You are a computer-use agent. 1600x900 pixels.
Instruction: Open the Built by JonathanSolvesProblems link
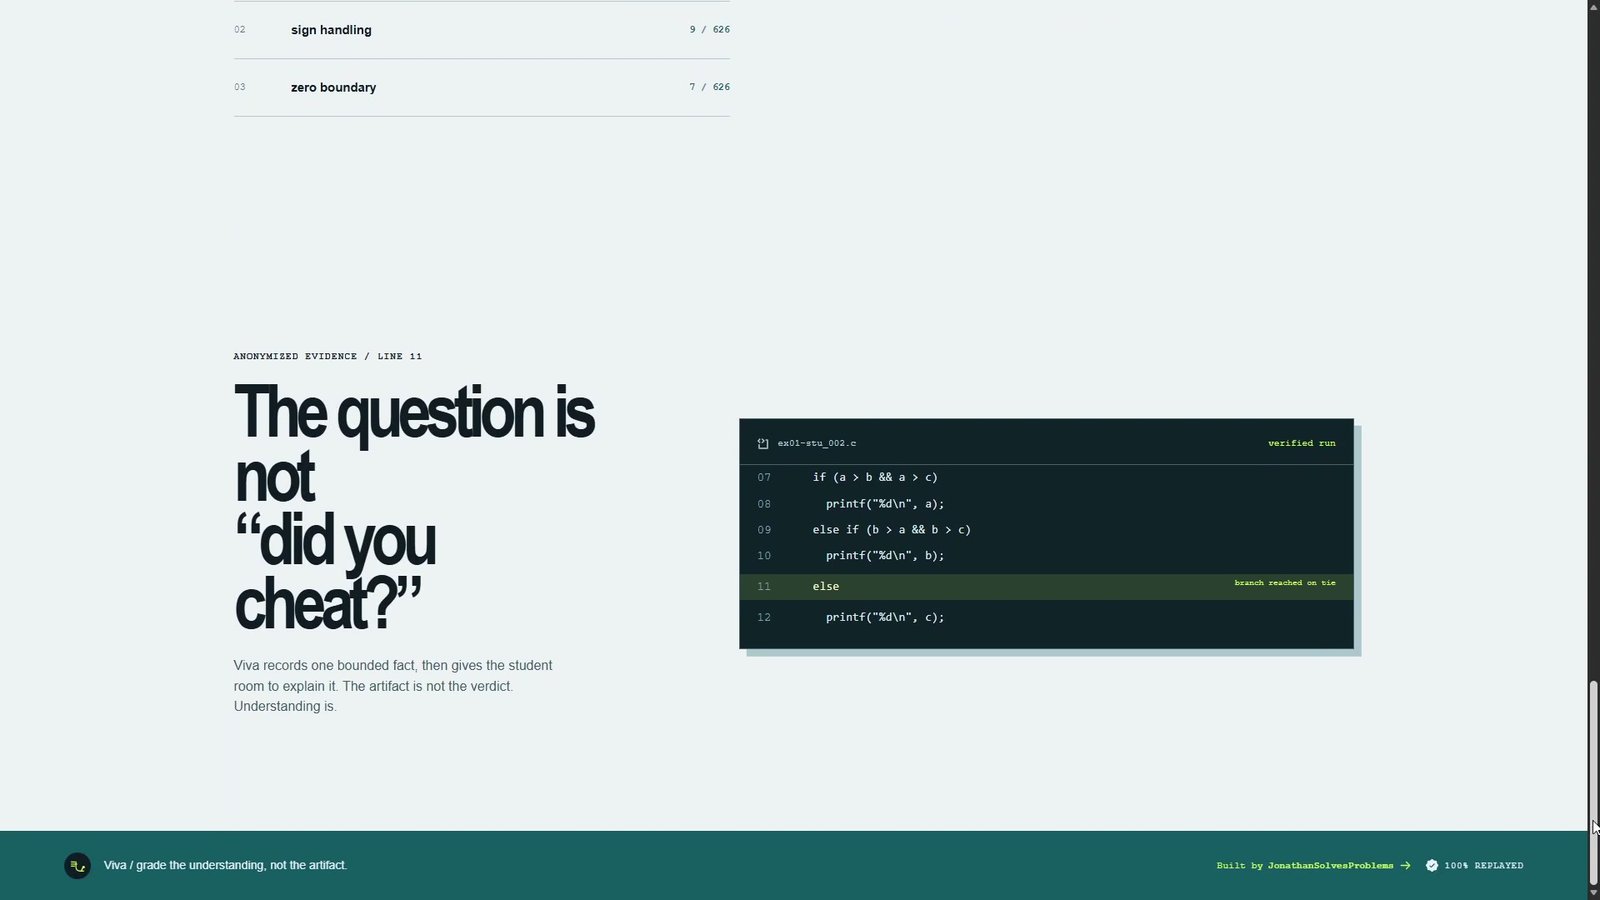pos(1313,866)
